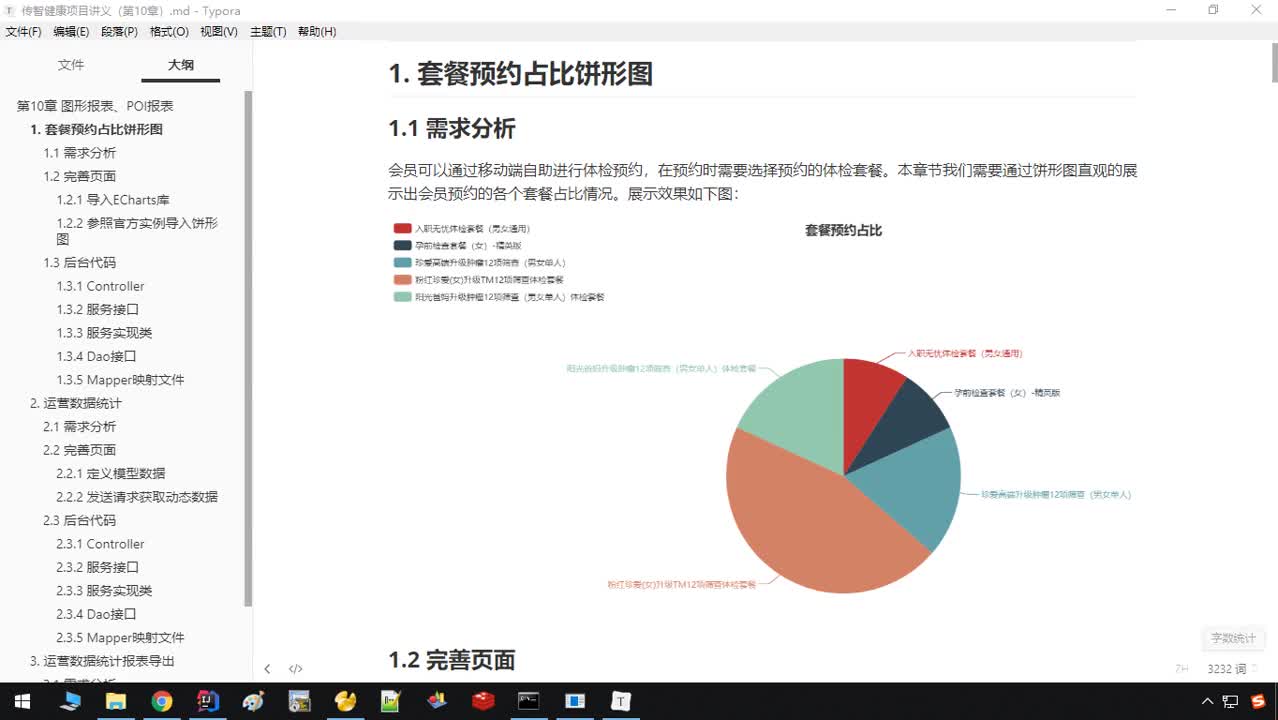Launch Google Chrome from the taskbar
The width and height of the screenshot is (1278, 720).
(x=161, y=701)
